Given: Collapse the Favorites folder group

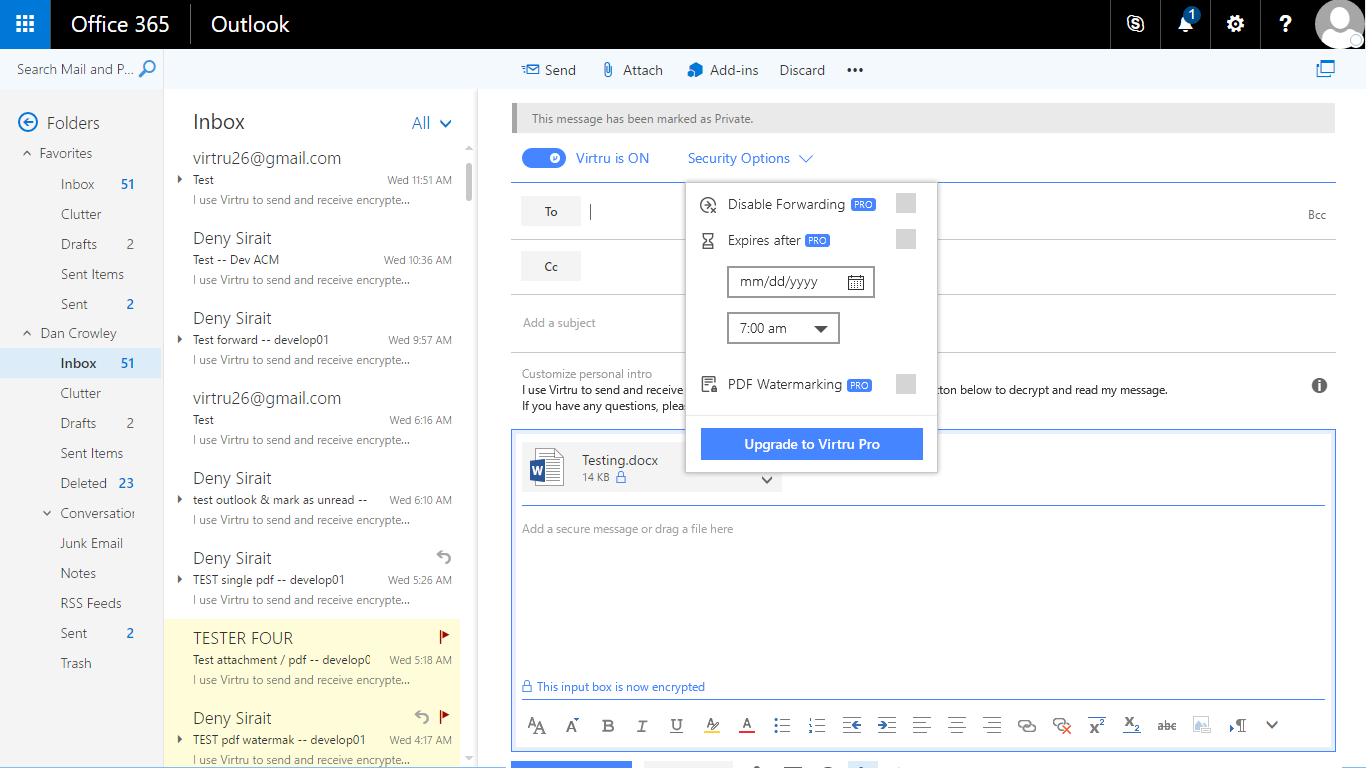Looking at the screenshot, I should (x=27, y=153).
